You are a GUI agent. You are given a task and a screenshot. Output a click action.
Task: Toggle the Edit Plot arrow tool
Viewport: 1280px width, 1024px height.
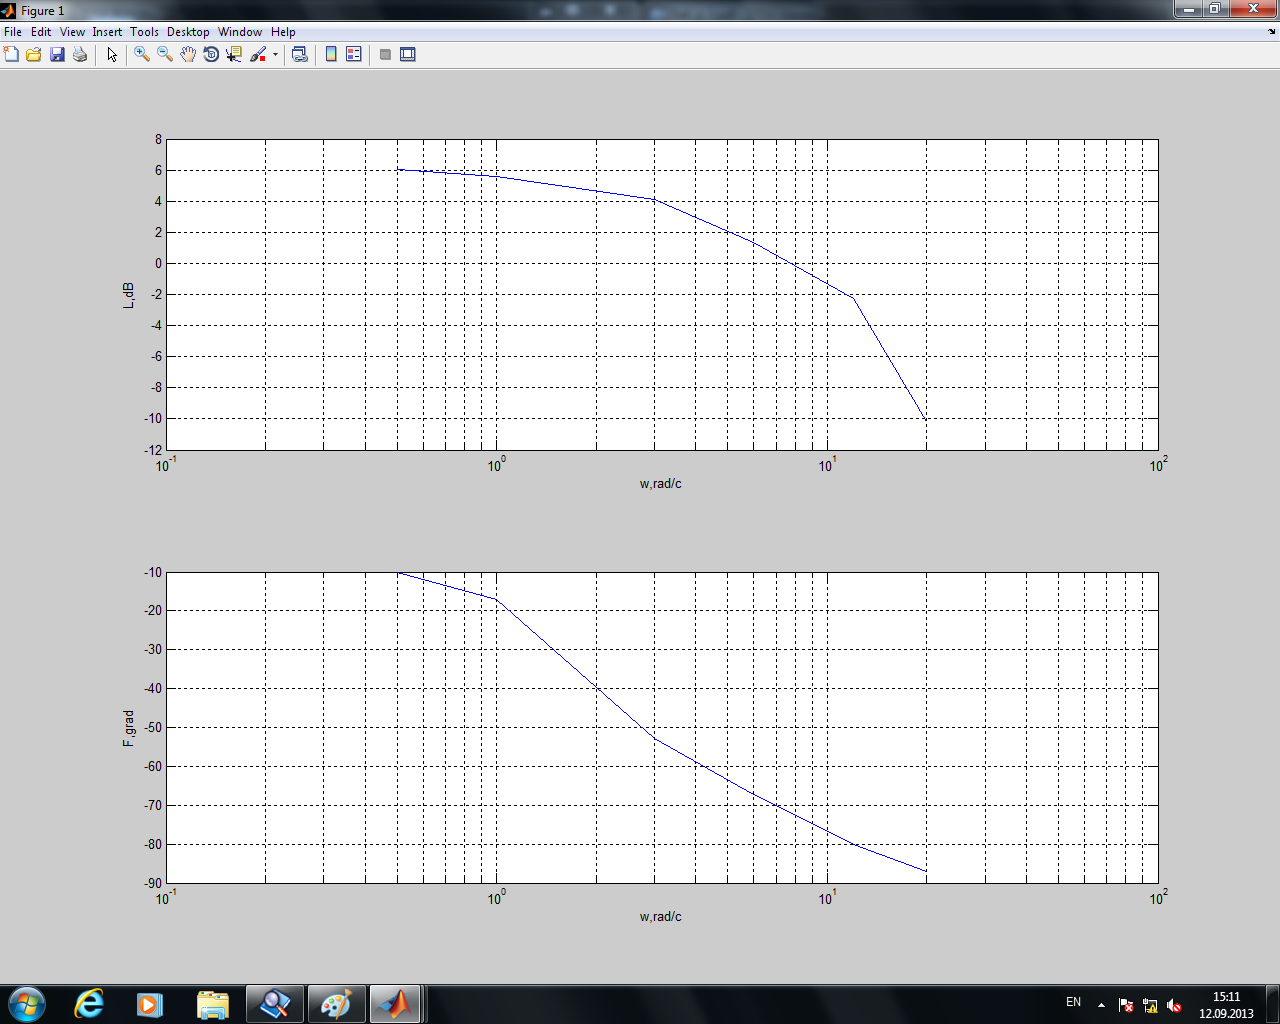pyautogui.click(x=112, y=54)
